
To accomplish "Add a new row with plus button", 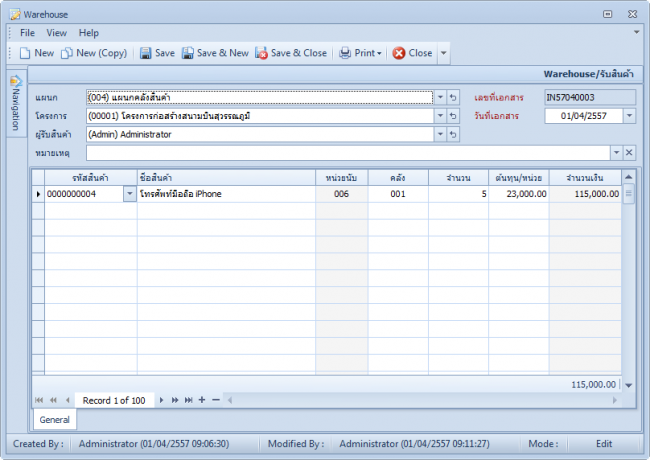I will [x=202, y=400].
